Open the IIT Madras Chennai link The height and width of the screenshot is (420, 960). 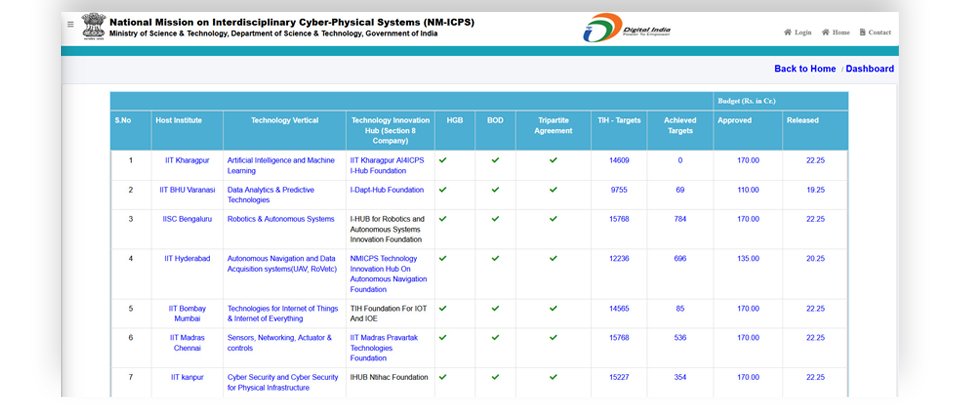(187, 343)
